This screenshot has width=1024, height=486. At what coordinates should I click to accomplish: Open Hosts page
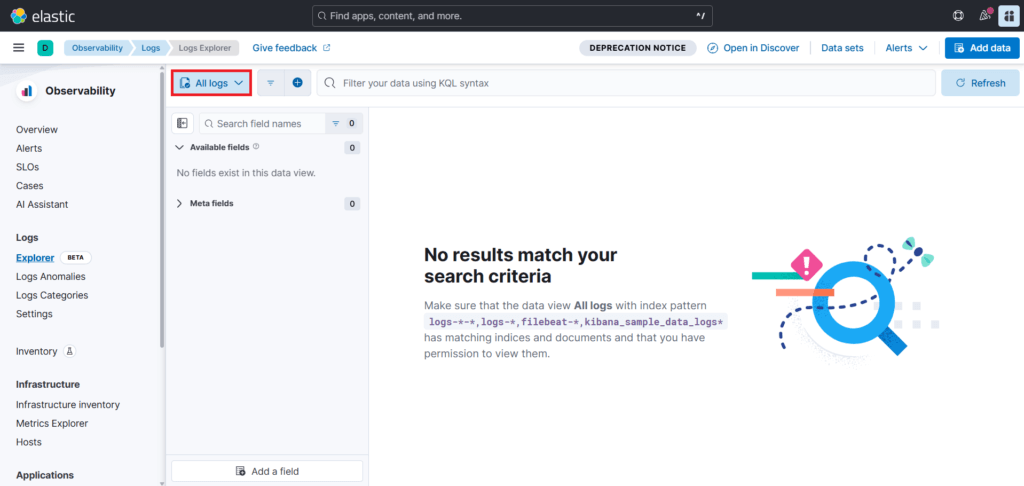point(29,442)
